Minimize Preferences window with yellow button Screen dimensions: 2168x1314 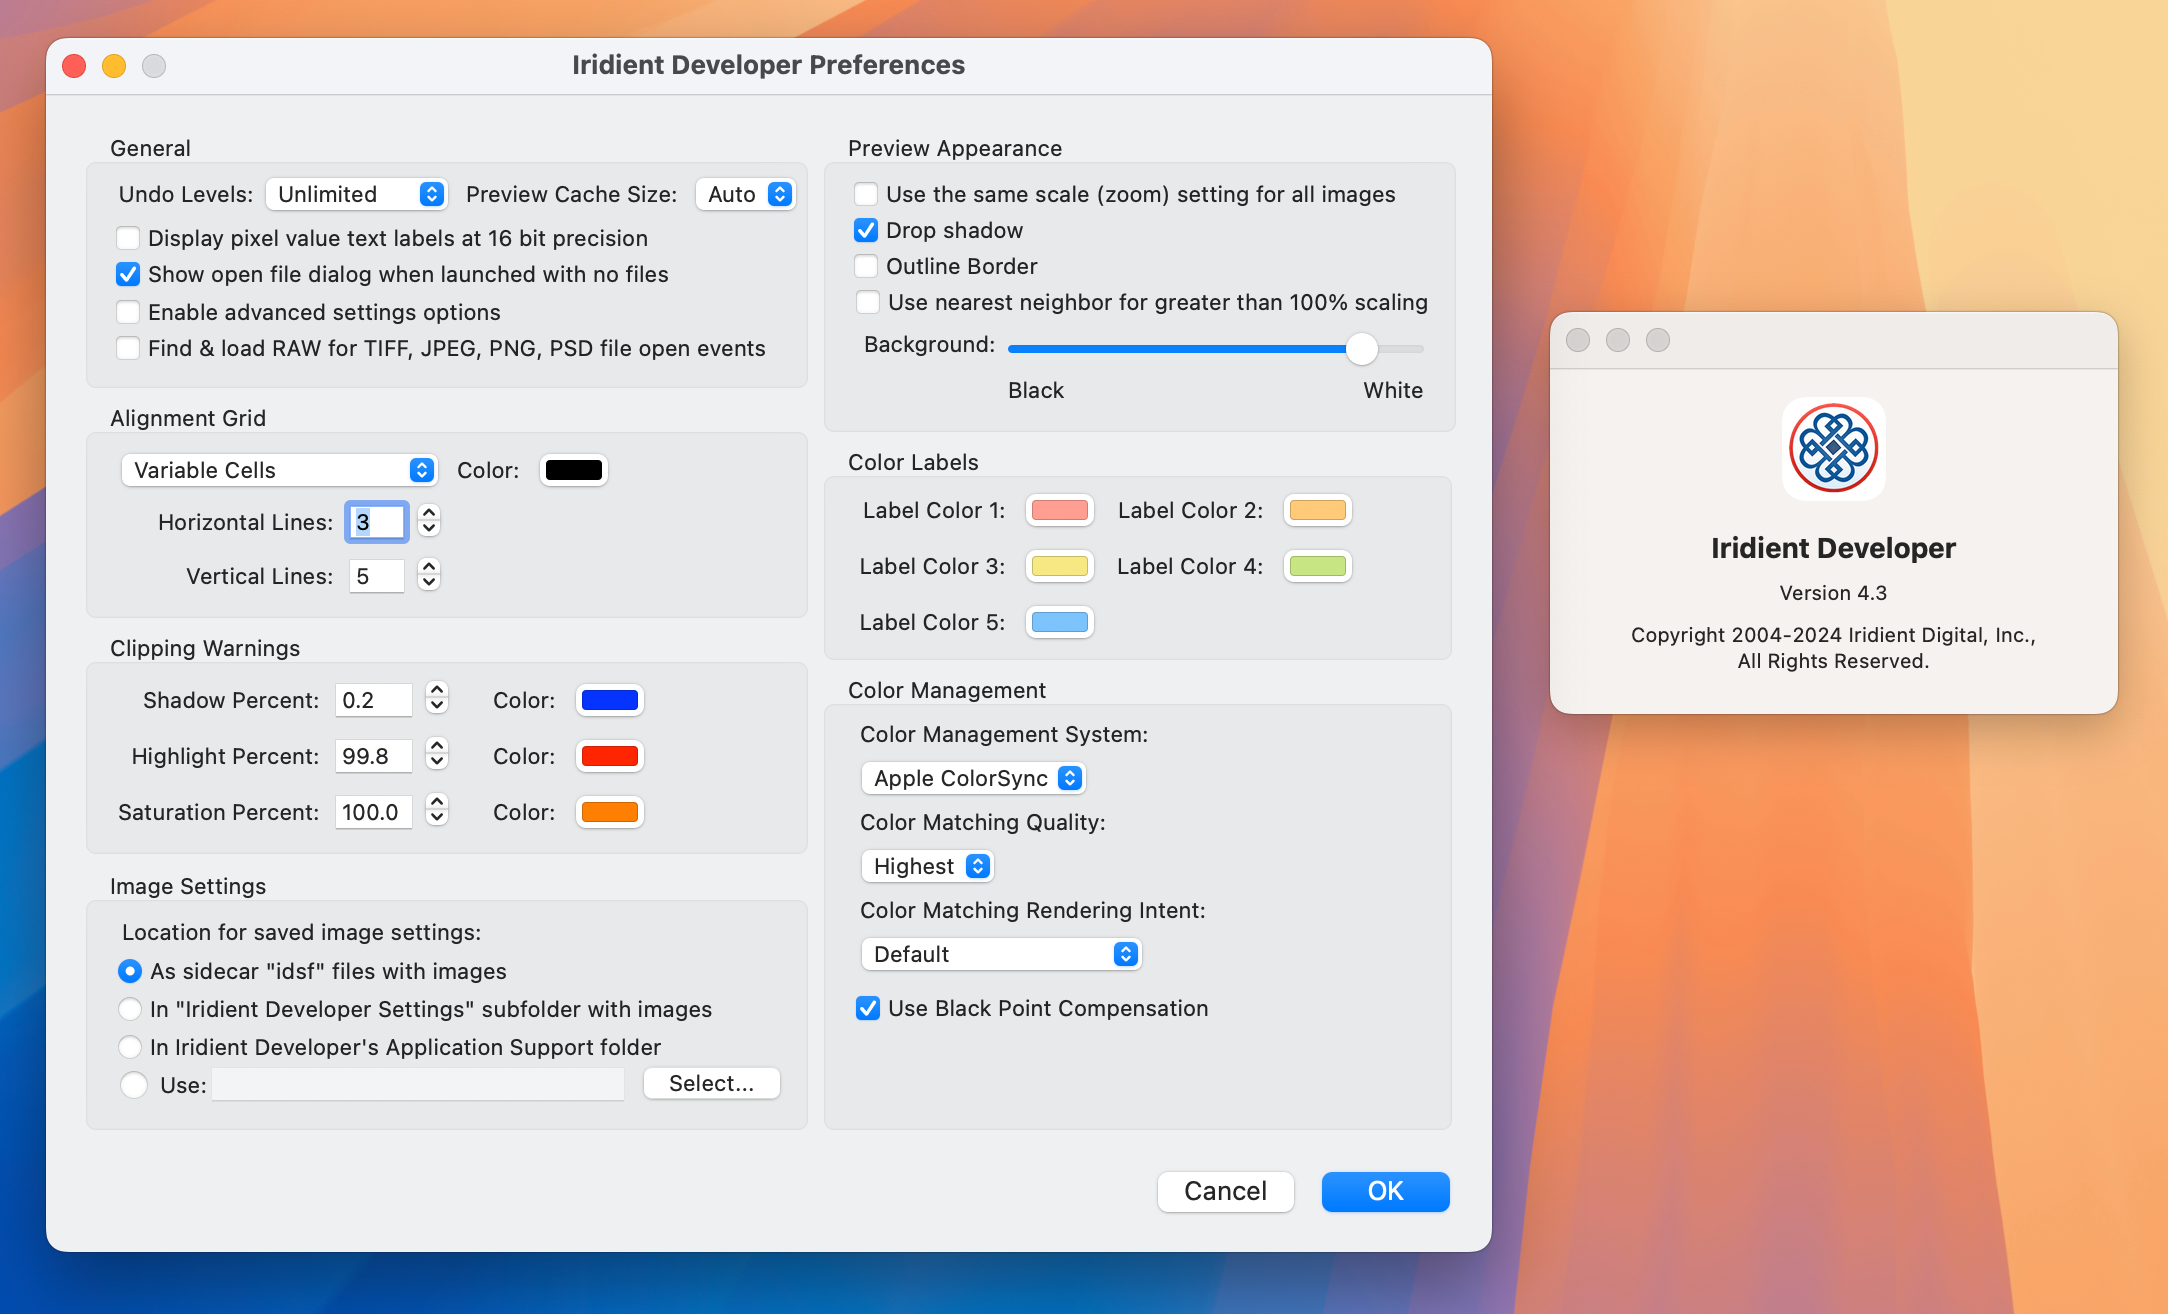[114, 66]
